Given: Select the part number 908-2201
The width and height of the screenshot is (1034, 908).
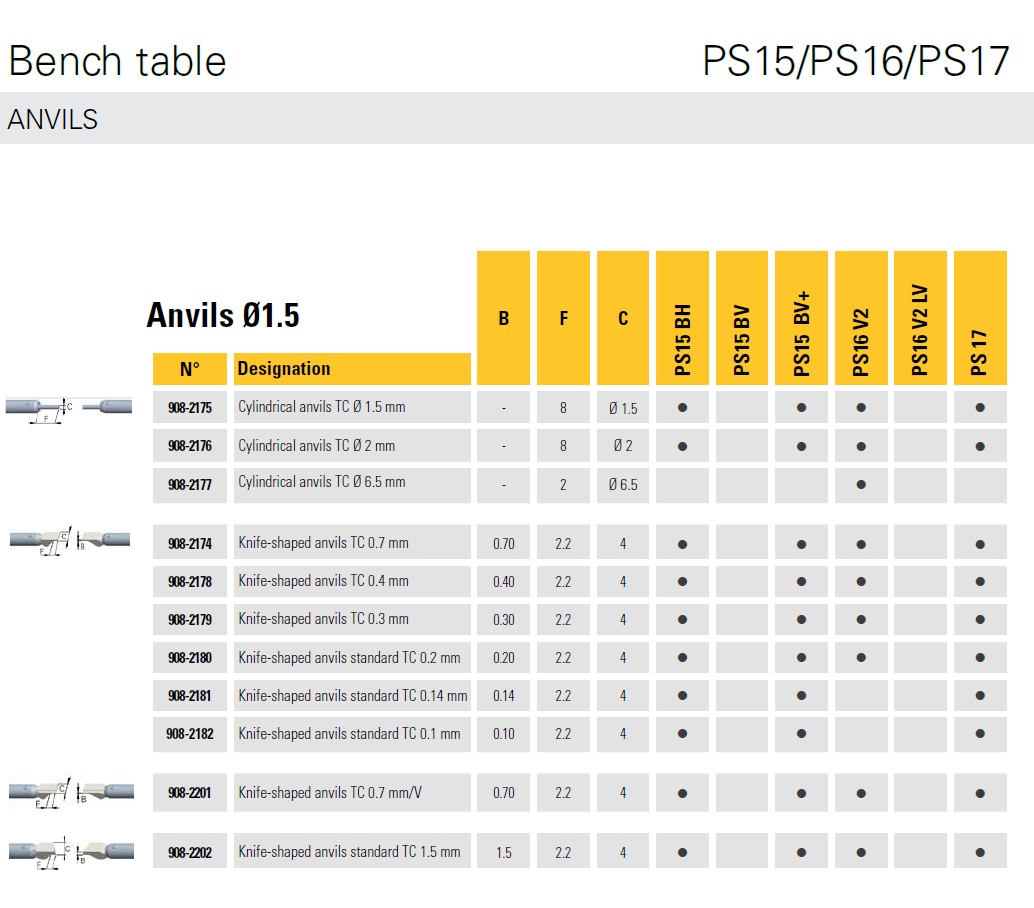Looking at the screenshot, I should tap(190, 793).
